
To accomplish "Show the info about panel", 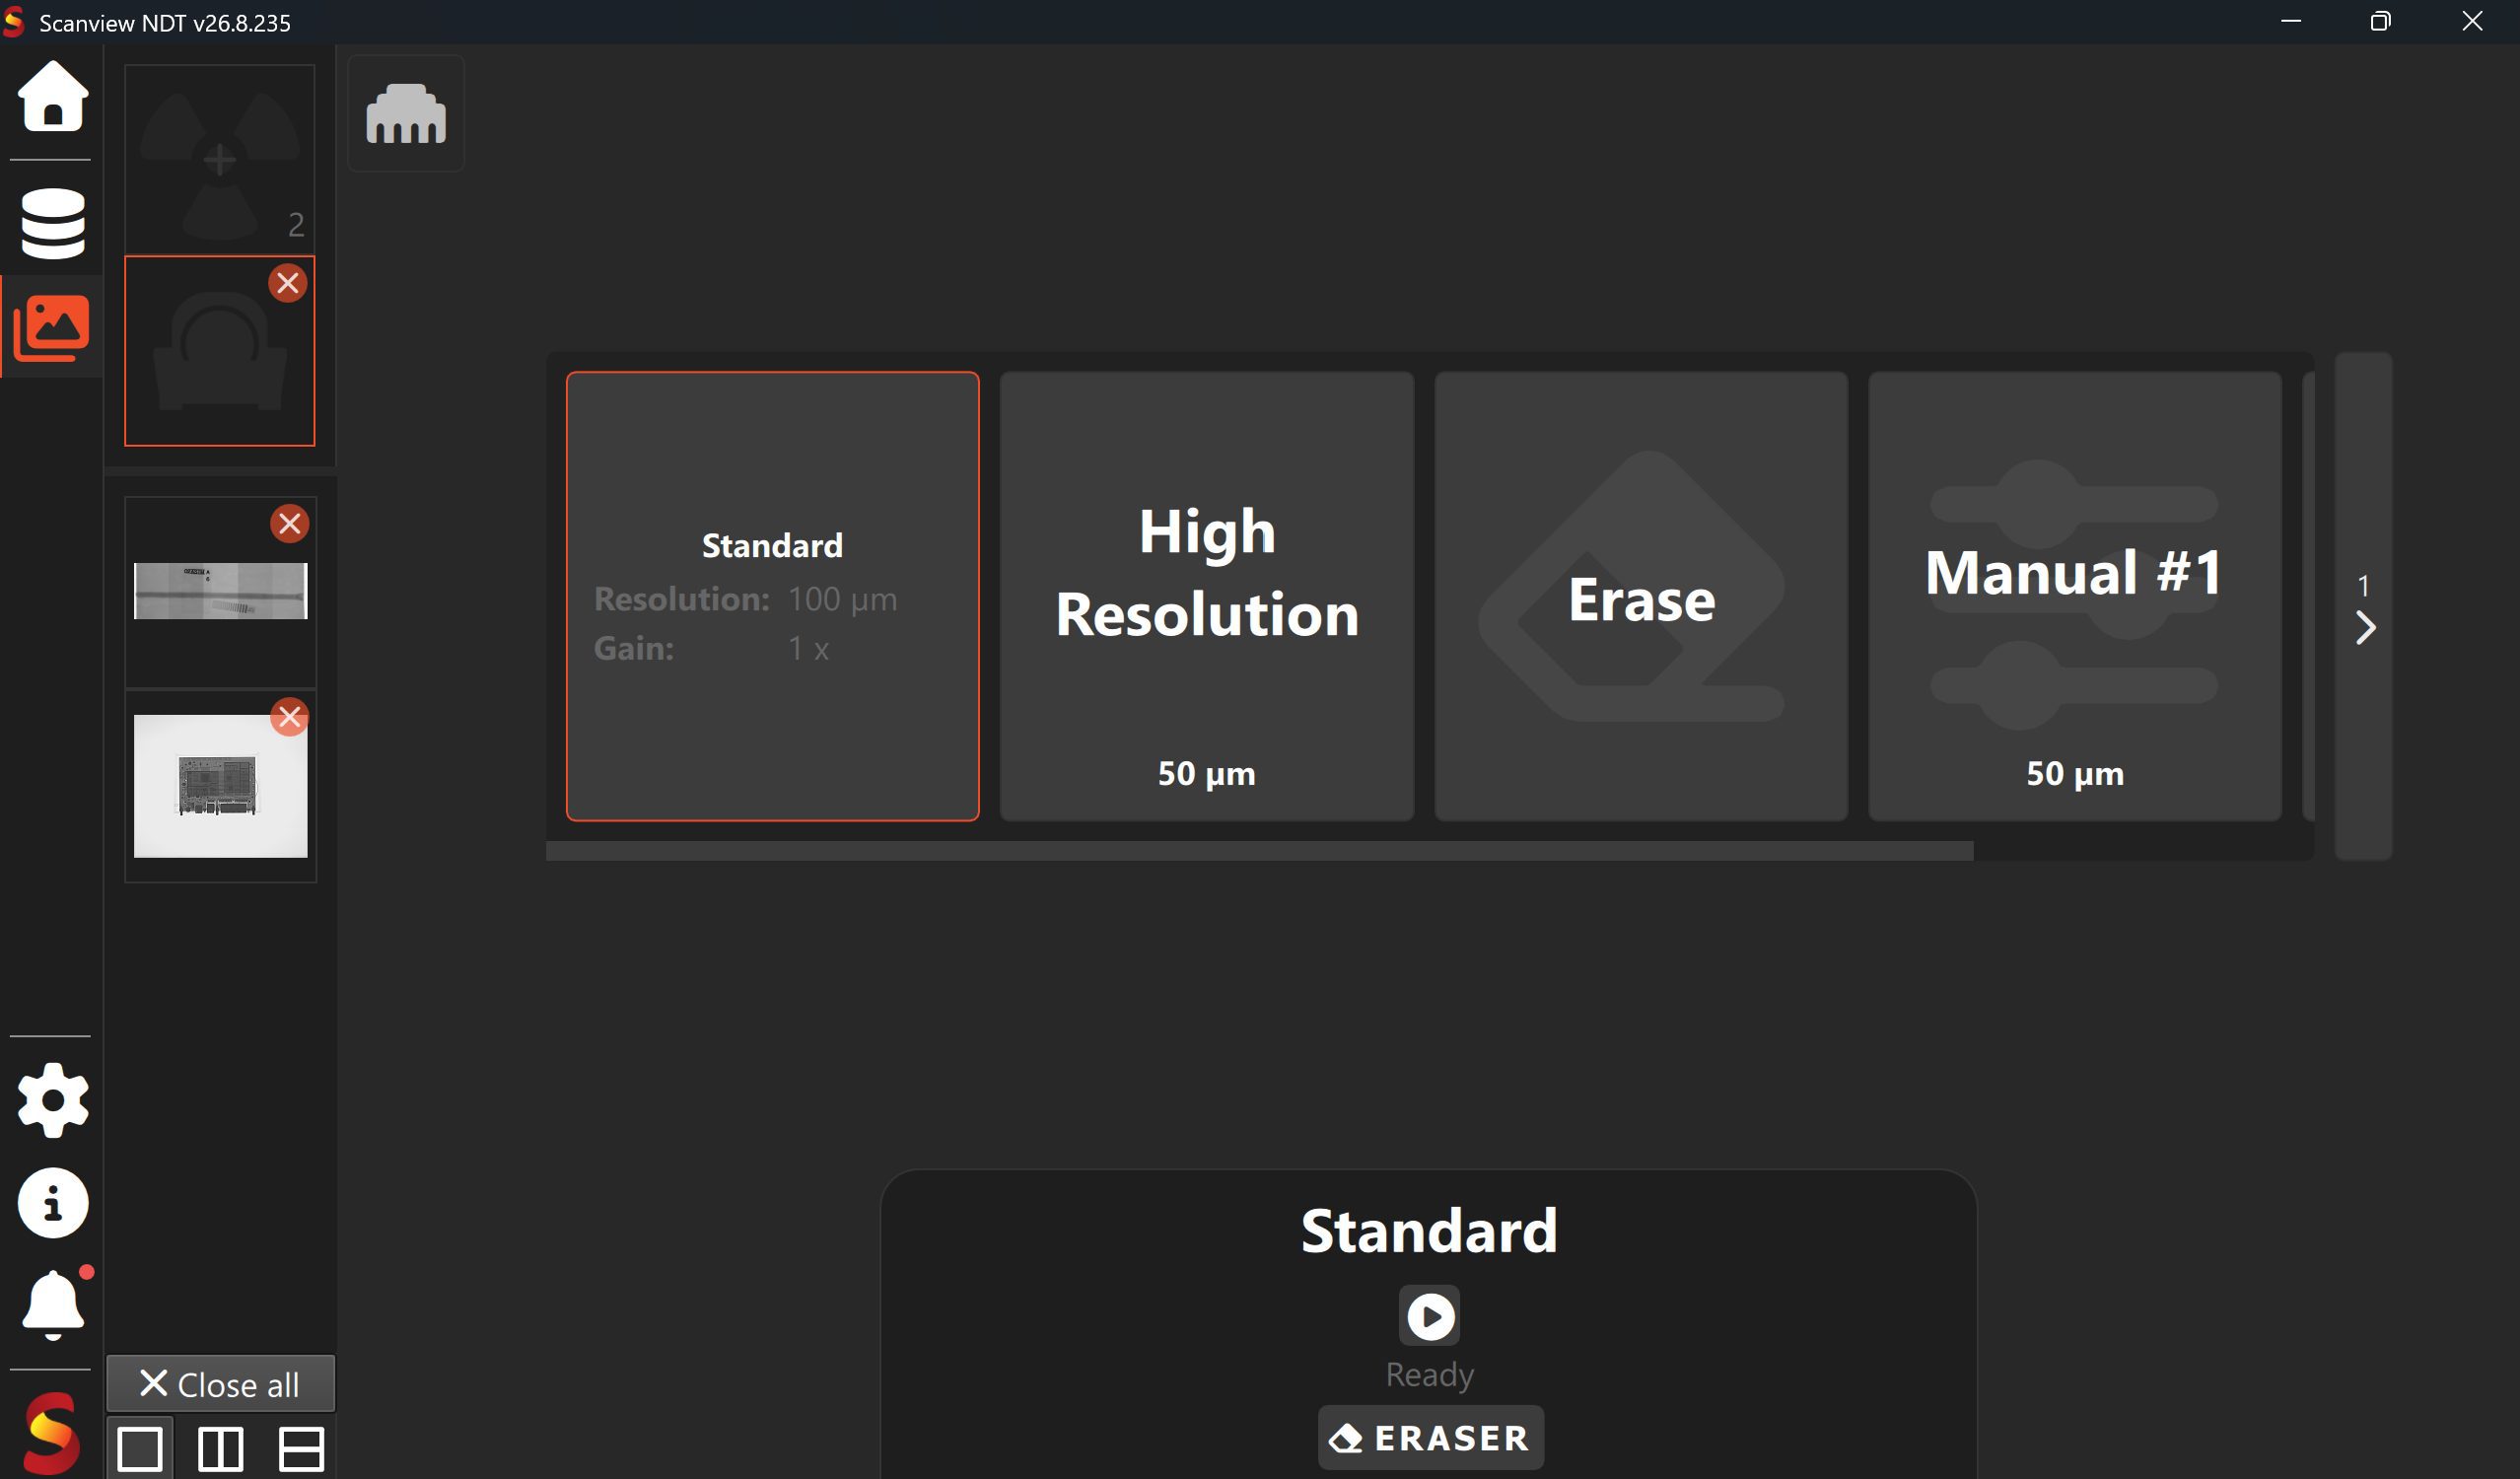I will click(52, 1203).
